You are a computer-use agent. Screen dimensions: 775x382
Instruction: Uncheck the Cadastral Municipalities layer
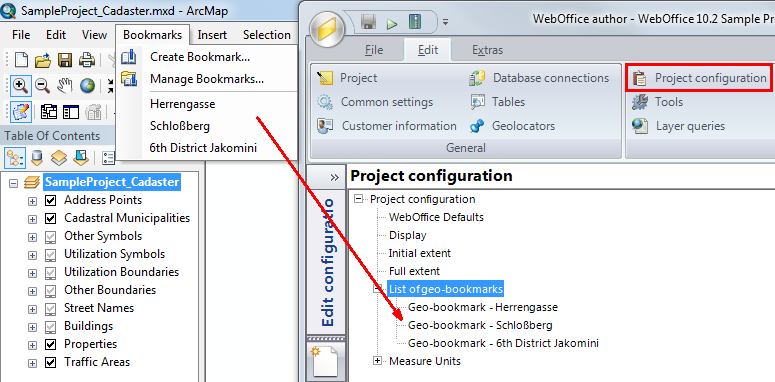(x=50, y=218)
